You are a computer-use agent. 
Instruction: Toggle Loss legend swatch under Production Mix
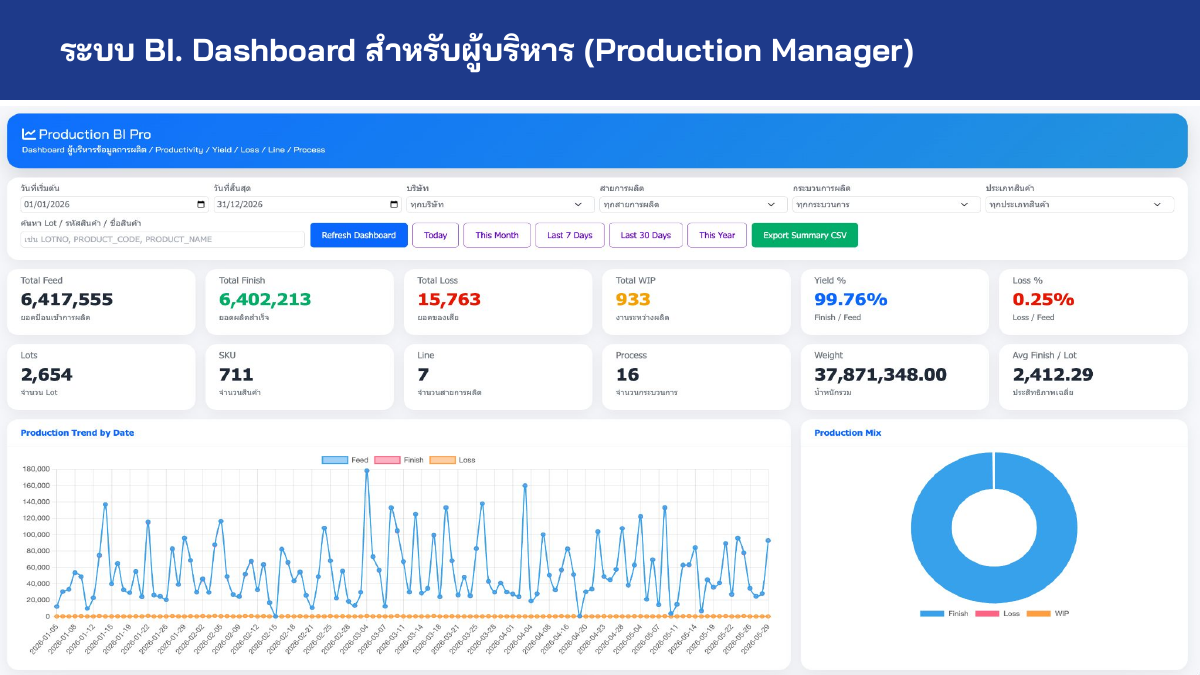click(988, 613)
